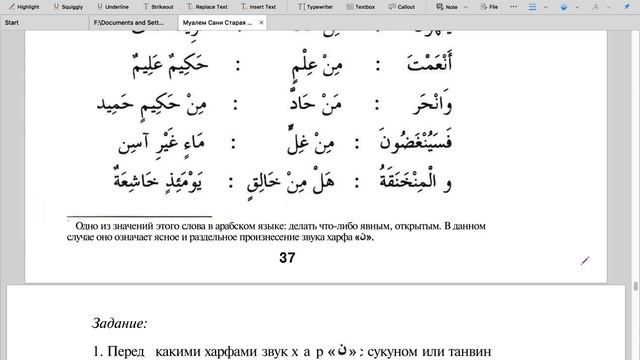
Task: Click the footnote line starting "случае оно означает"
Action: (220, 237)
